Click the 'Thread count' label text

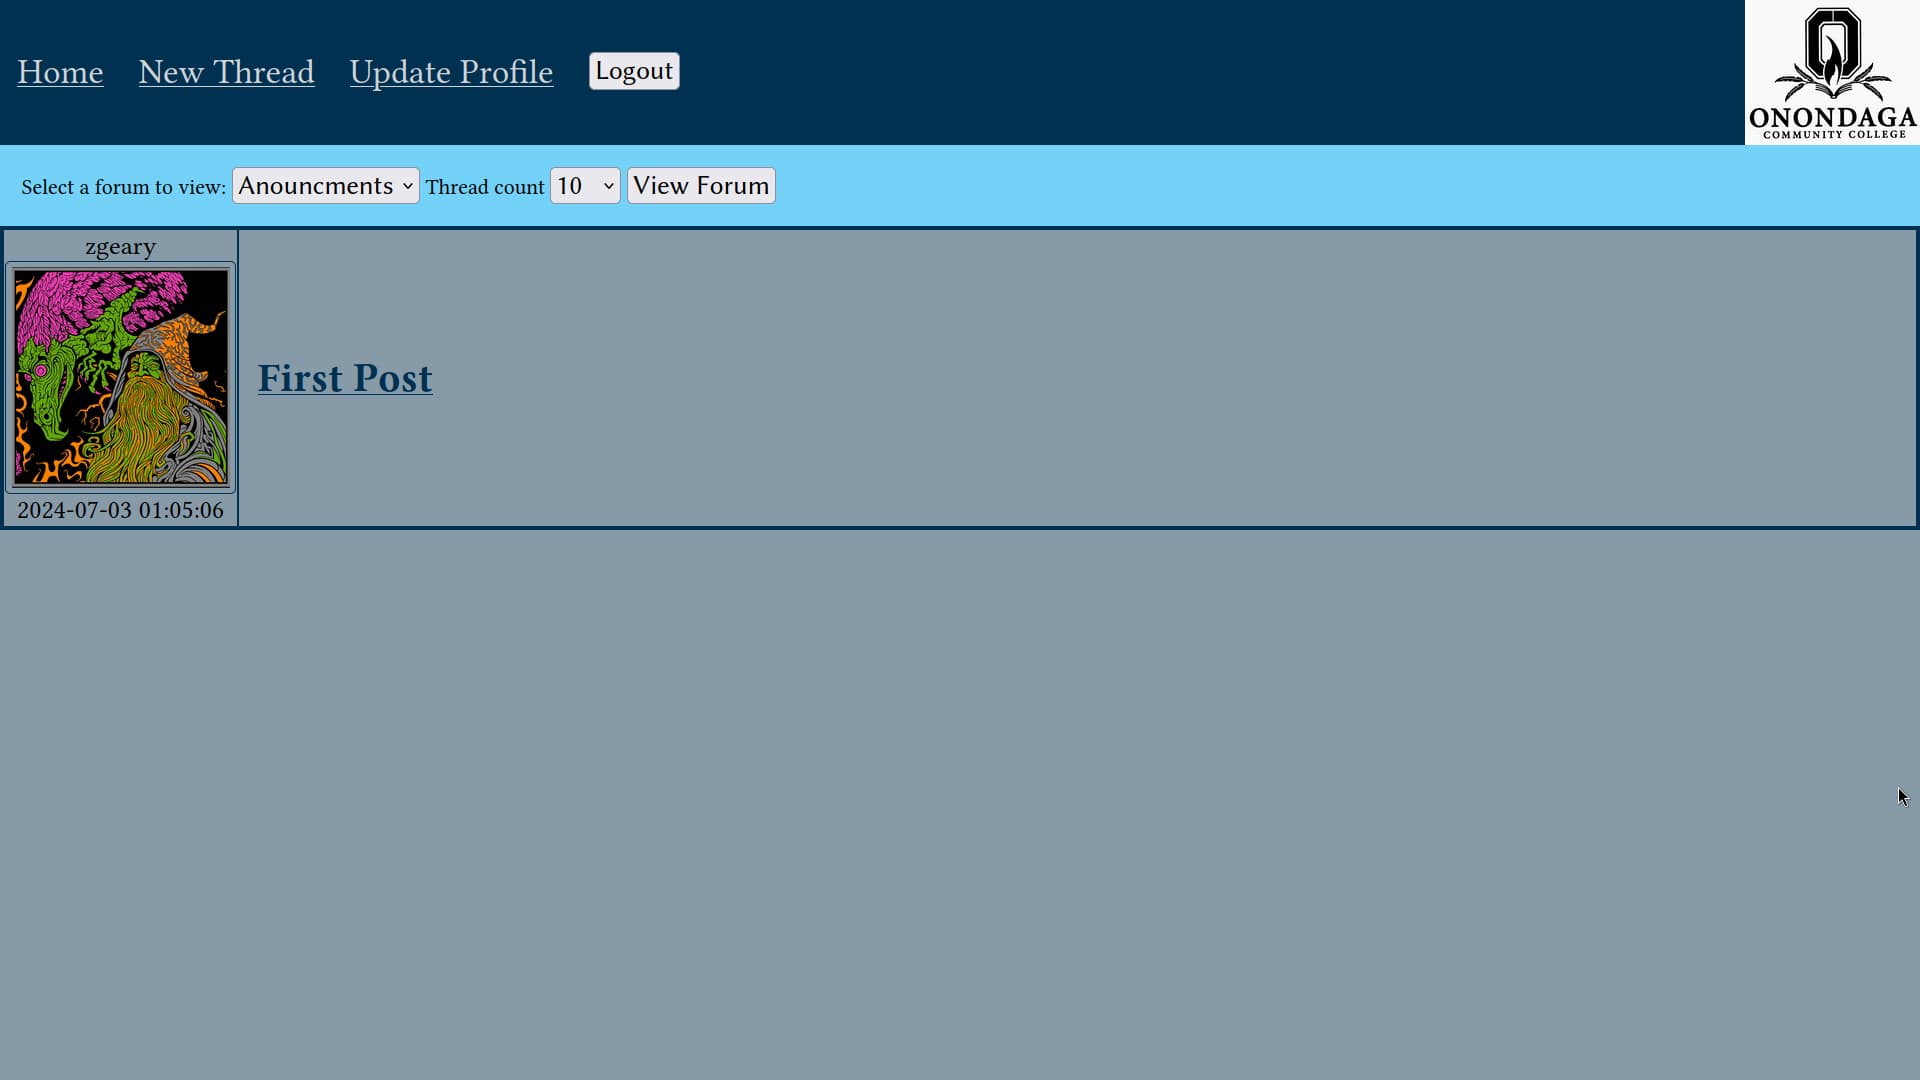click(x=485, y=187)
